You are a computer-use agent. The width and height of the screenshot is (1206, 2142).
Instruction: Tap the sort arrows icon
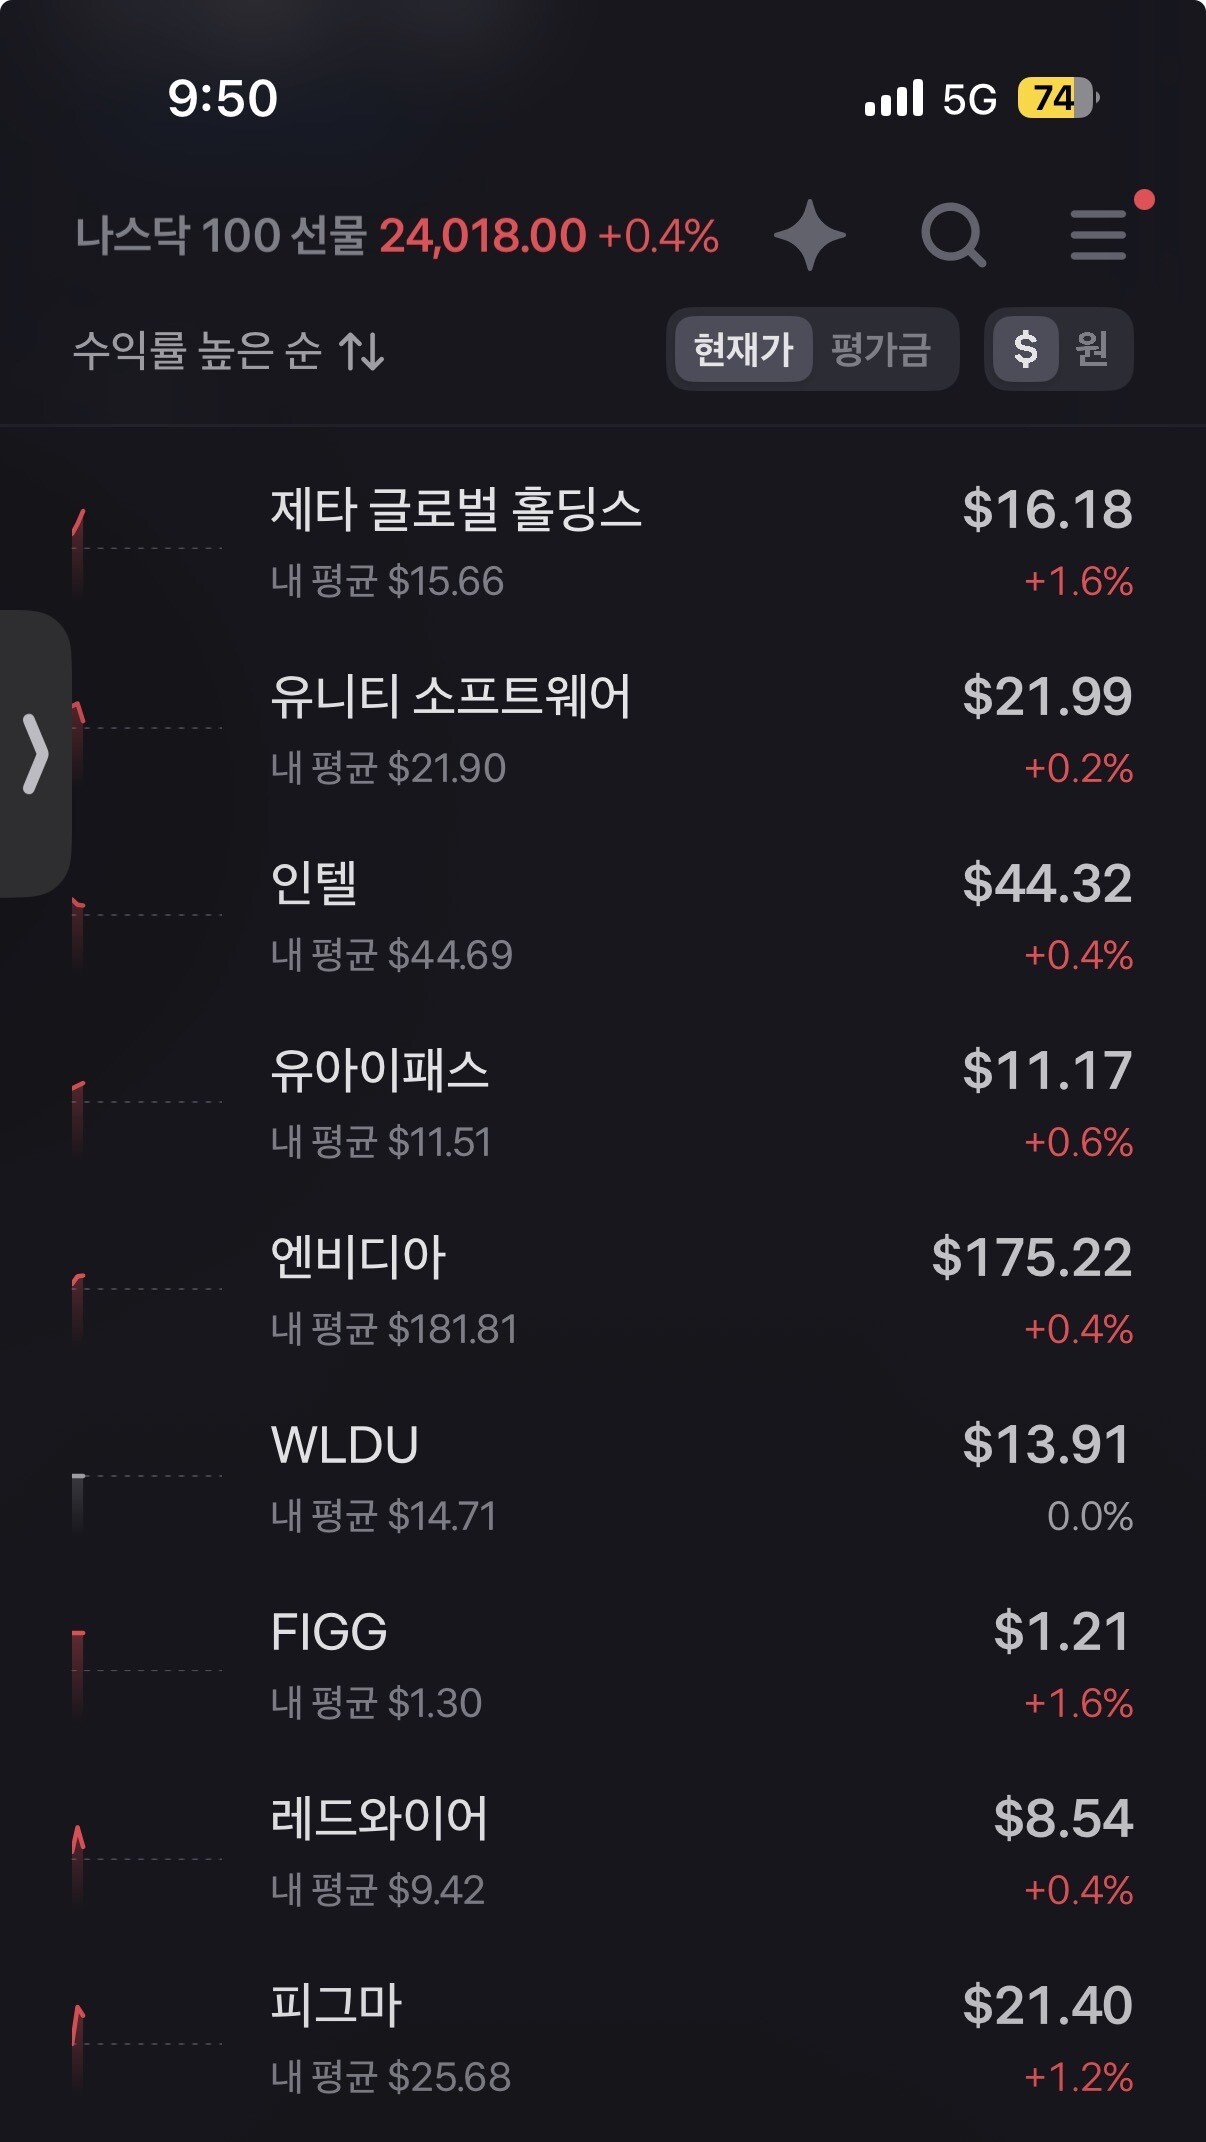point(361,351)
